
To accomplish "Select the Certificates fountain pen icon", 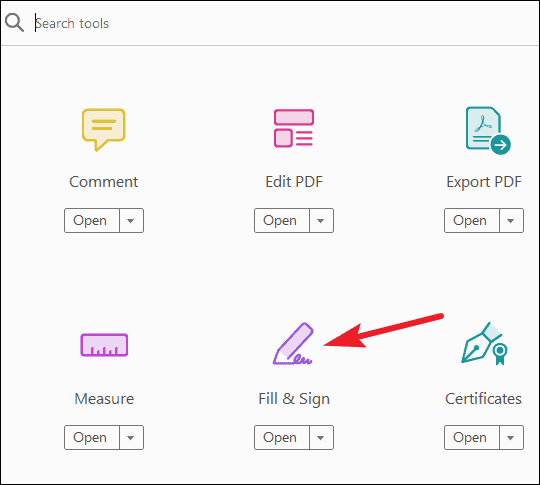I will pos(484,344).
